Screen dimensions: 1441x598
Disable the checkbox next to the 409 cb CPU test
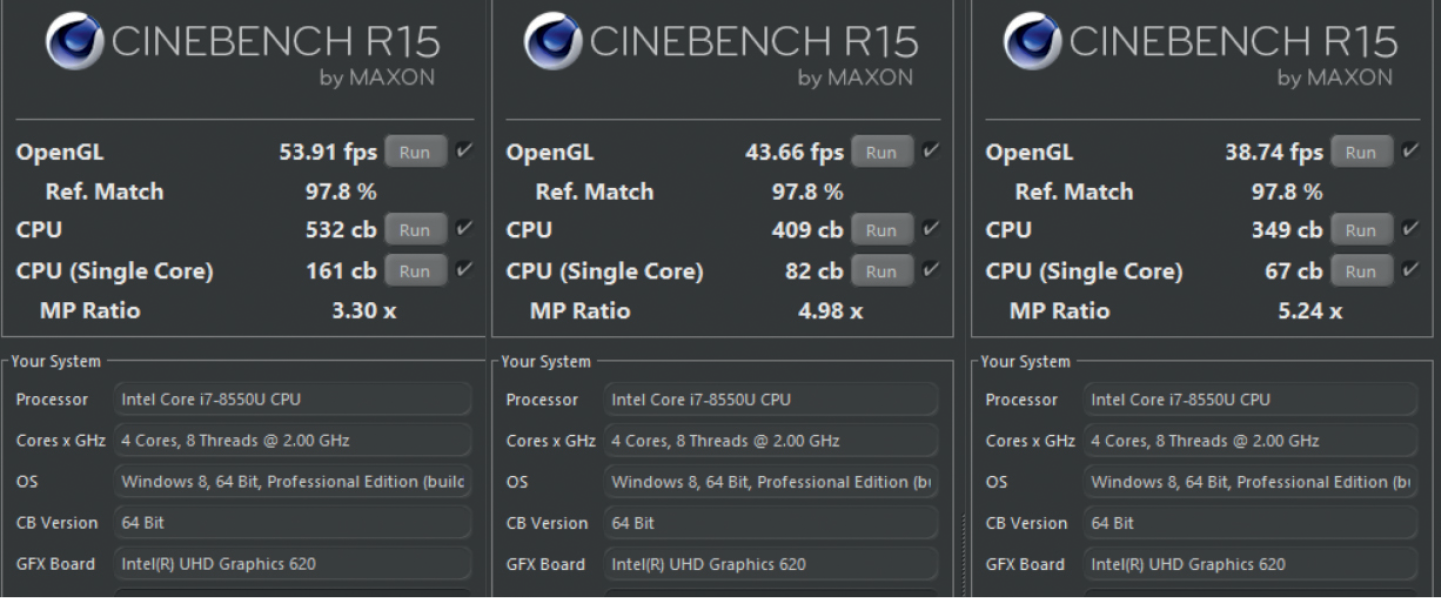coord(931,229)
